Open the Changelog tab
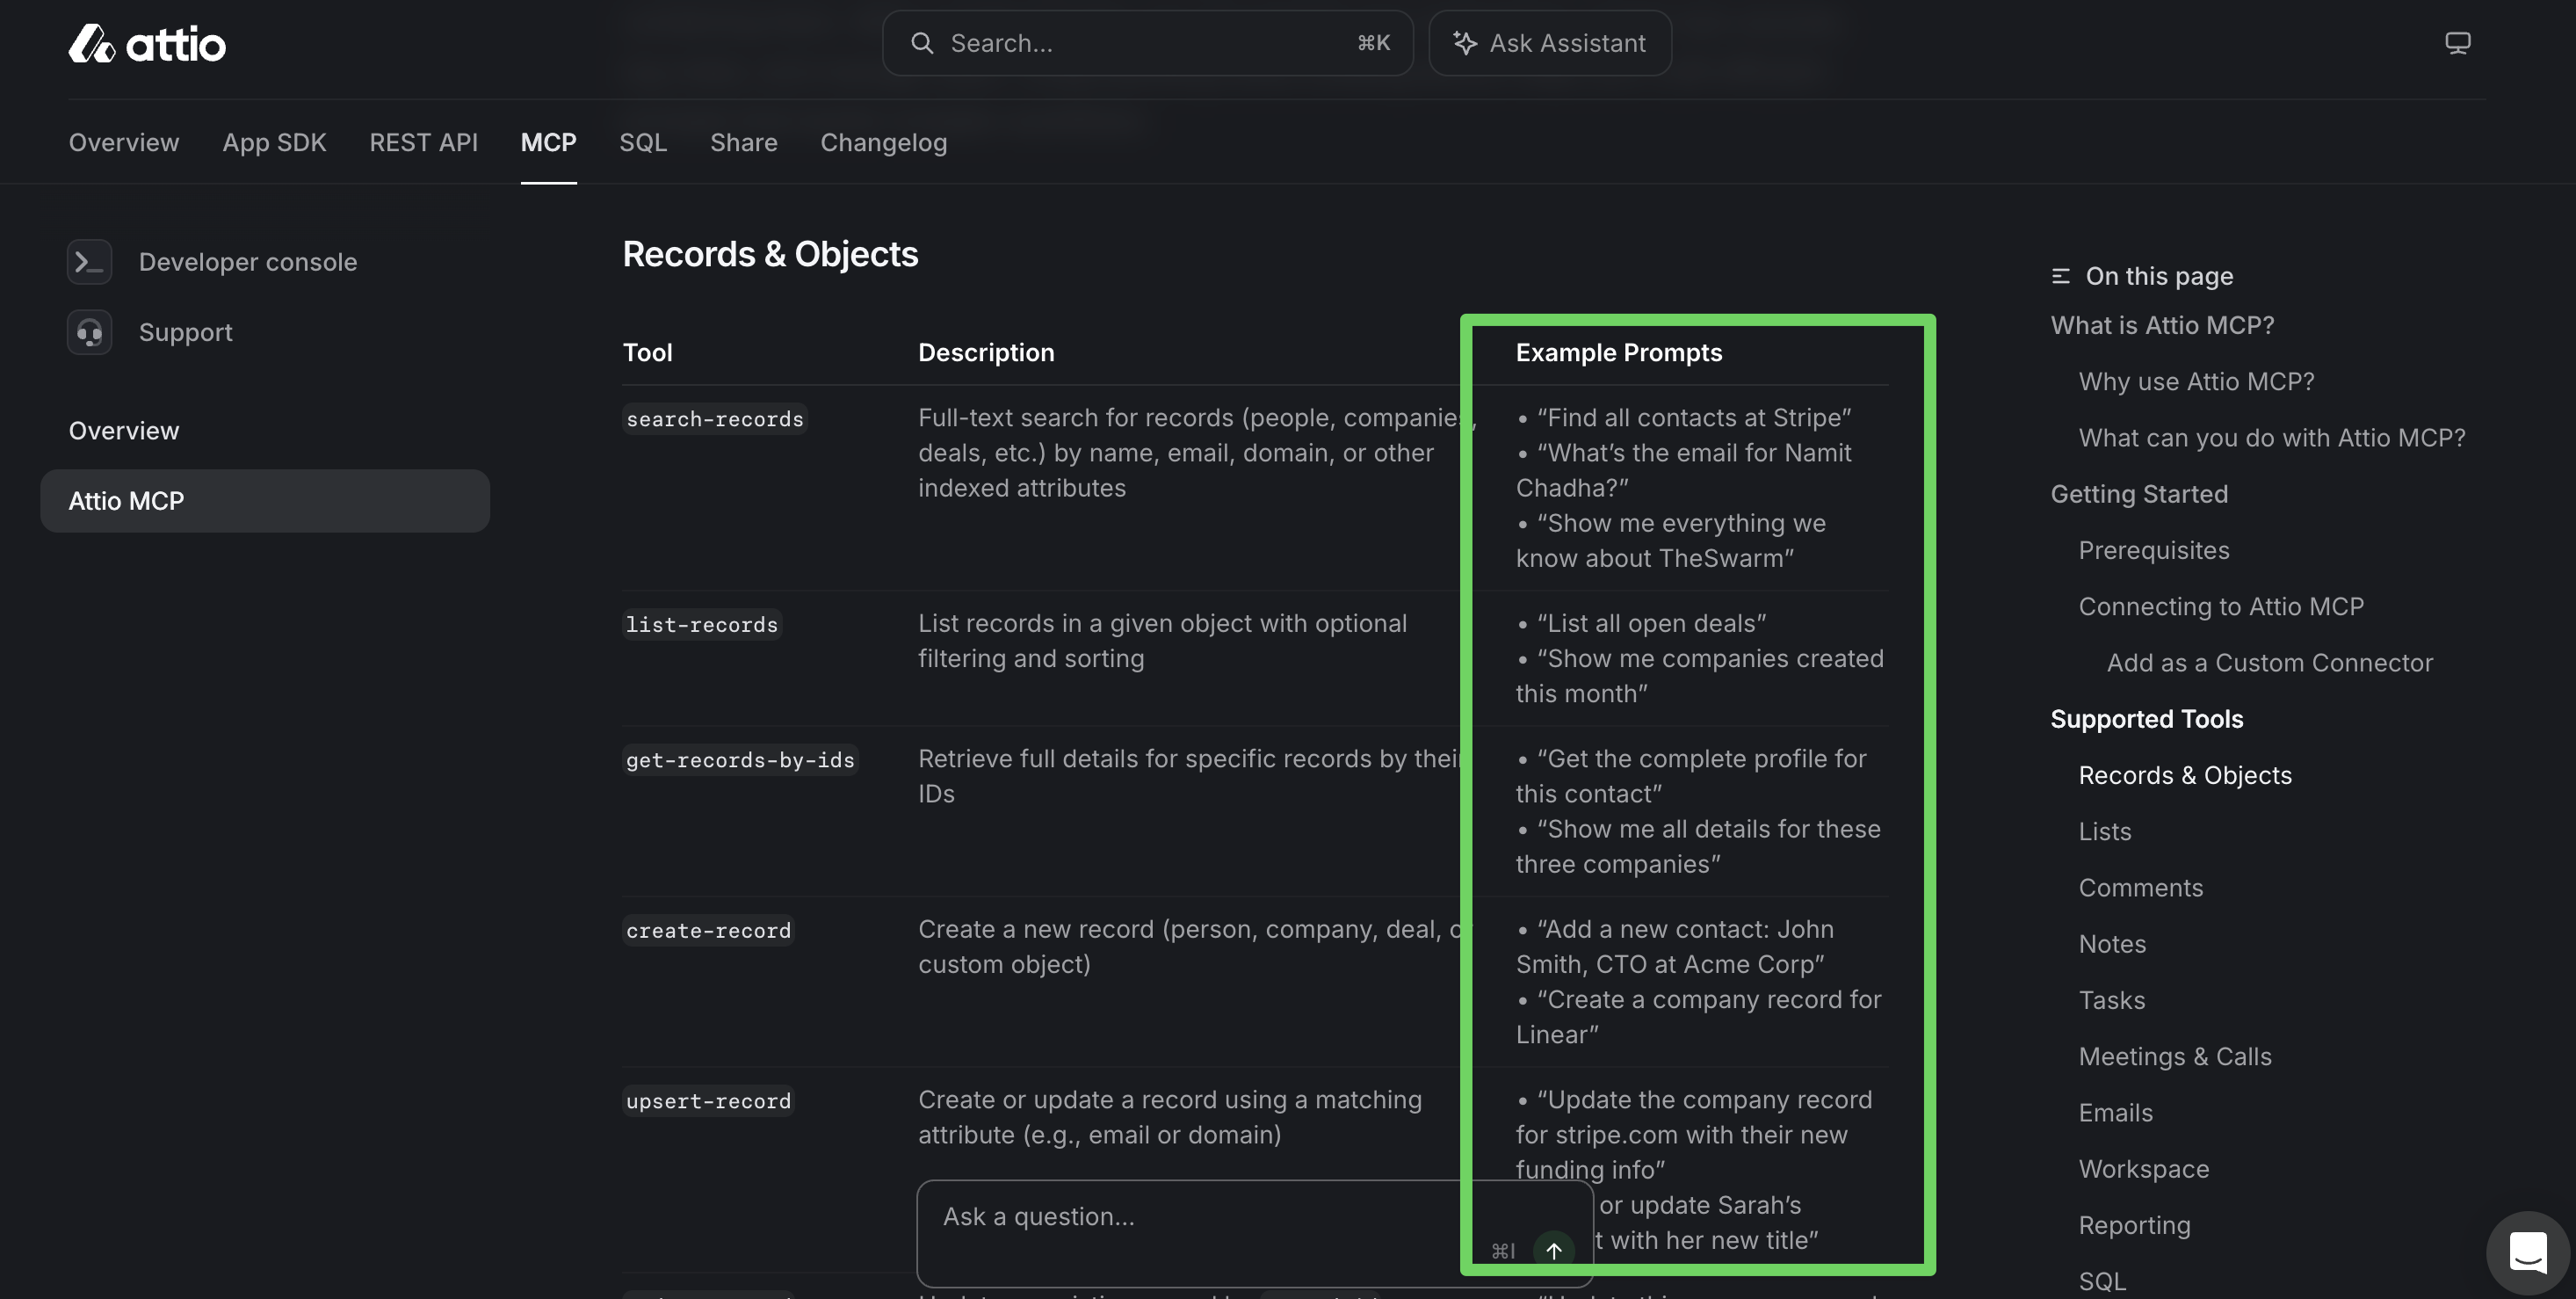This screenshot has width=2576, height=1299. (x=883, y=142)
